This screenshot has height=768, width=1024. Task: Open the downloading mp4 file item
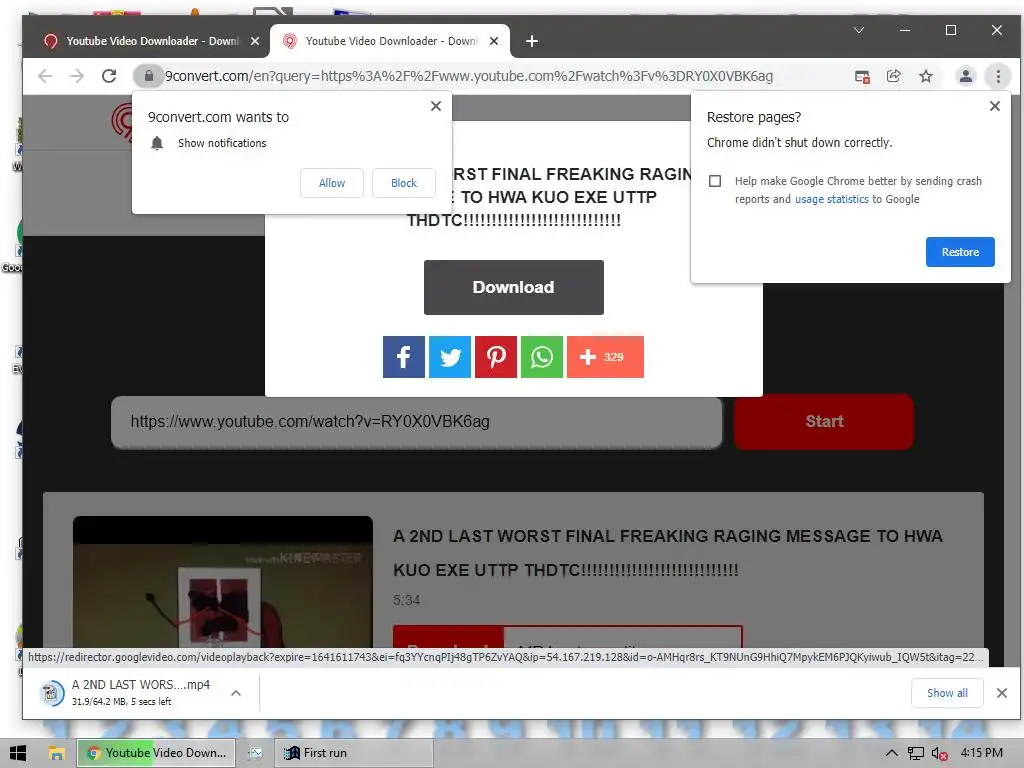[x=125, y=693]
